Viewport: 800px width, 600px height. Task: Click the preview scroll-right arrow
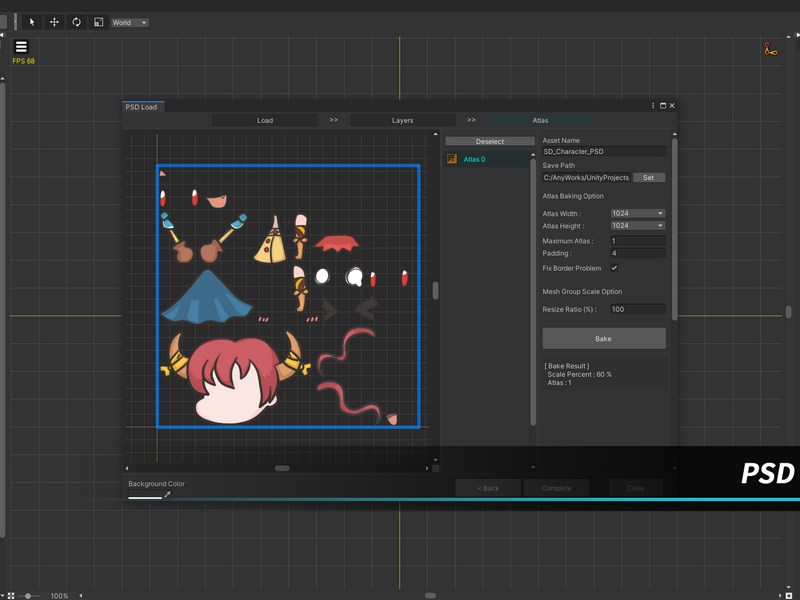427,468
